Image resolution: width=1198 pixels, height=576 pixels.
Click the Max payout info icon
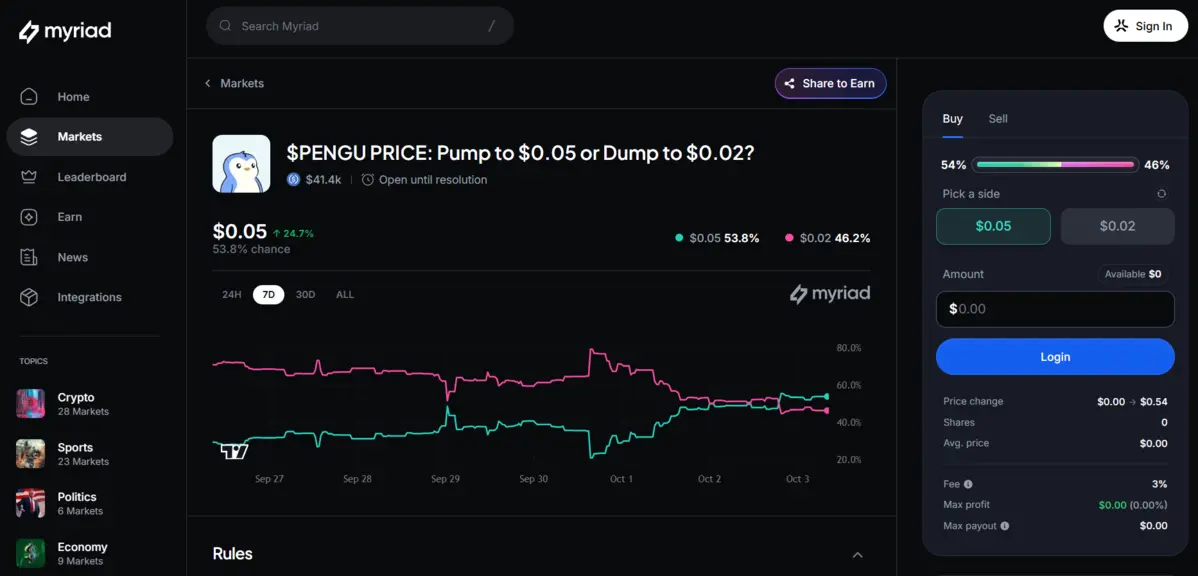[x=1004, y=526]
